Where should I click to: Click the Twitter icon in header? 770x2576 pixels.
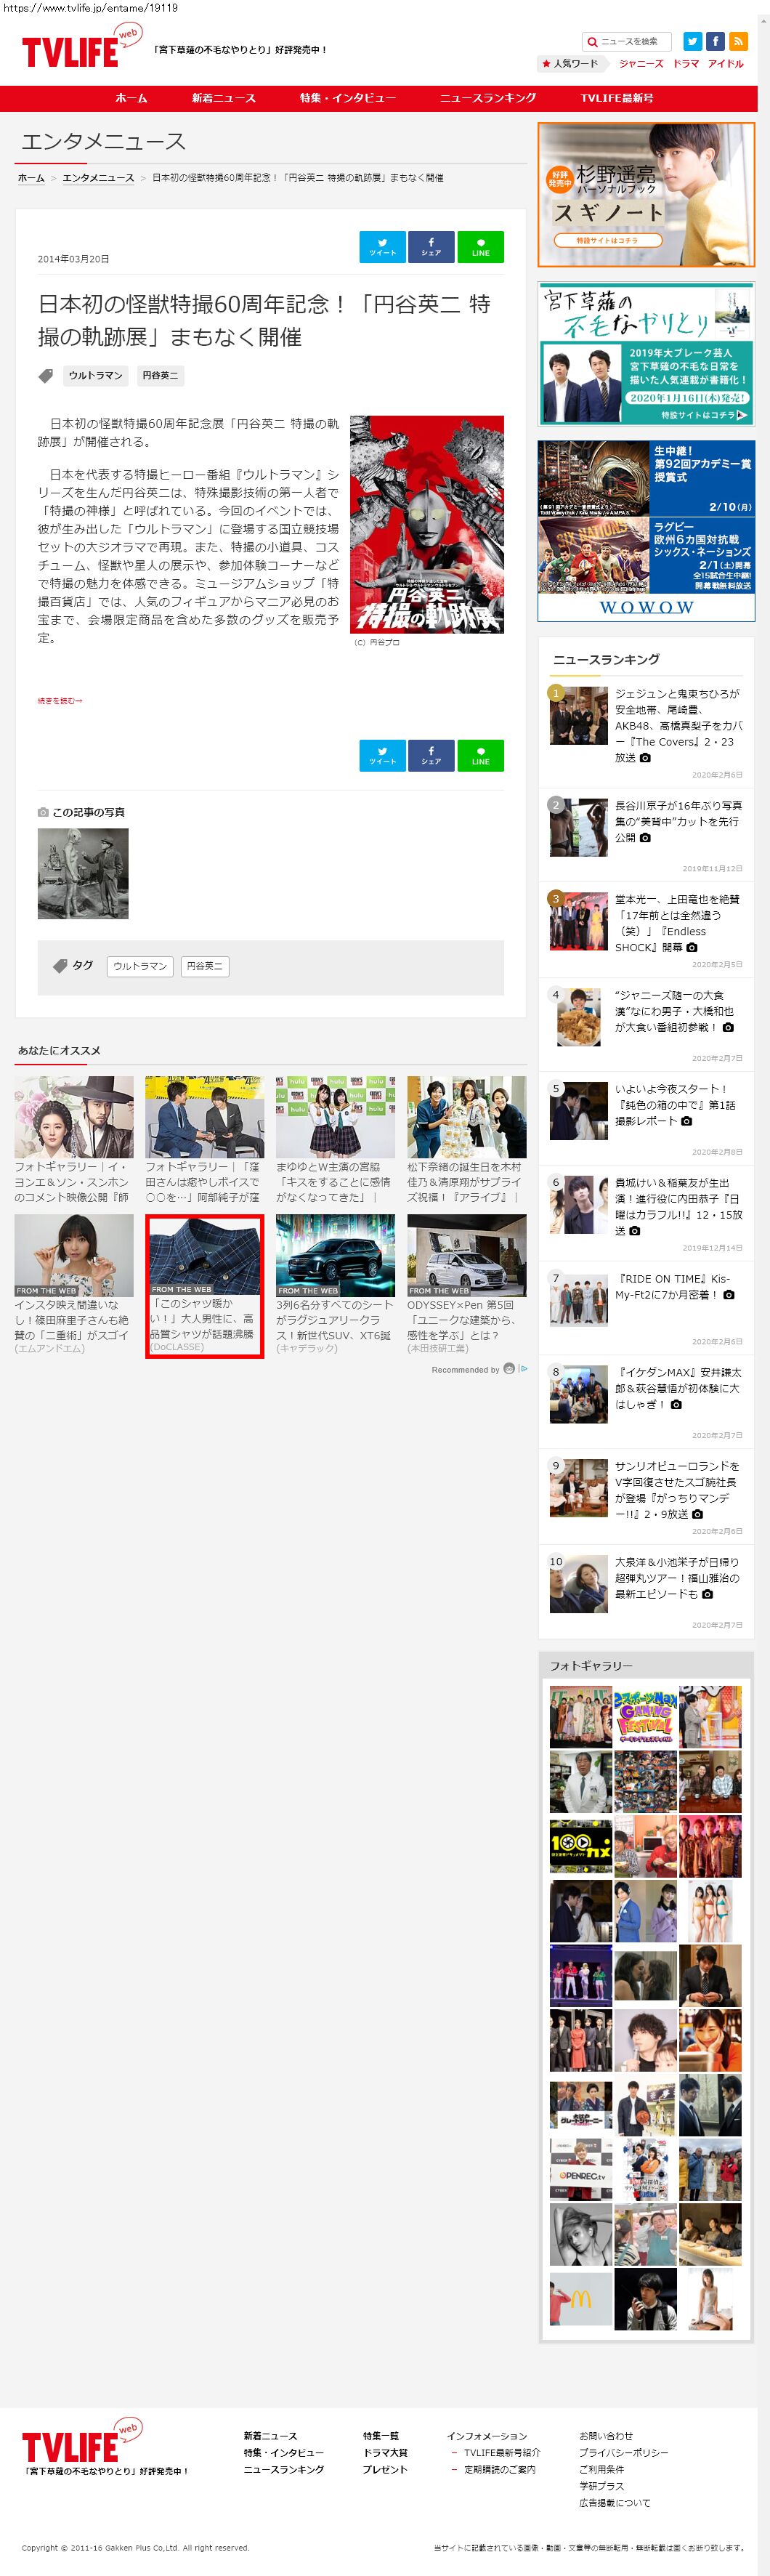pos(692,41)
